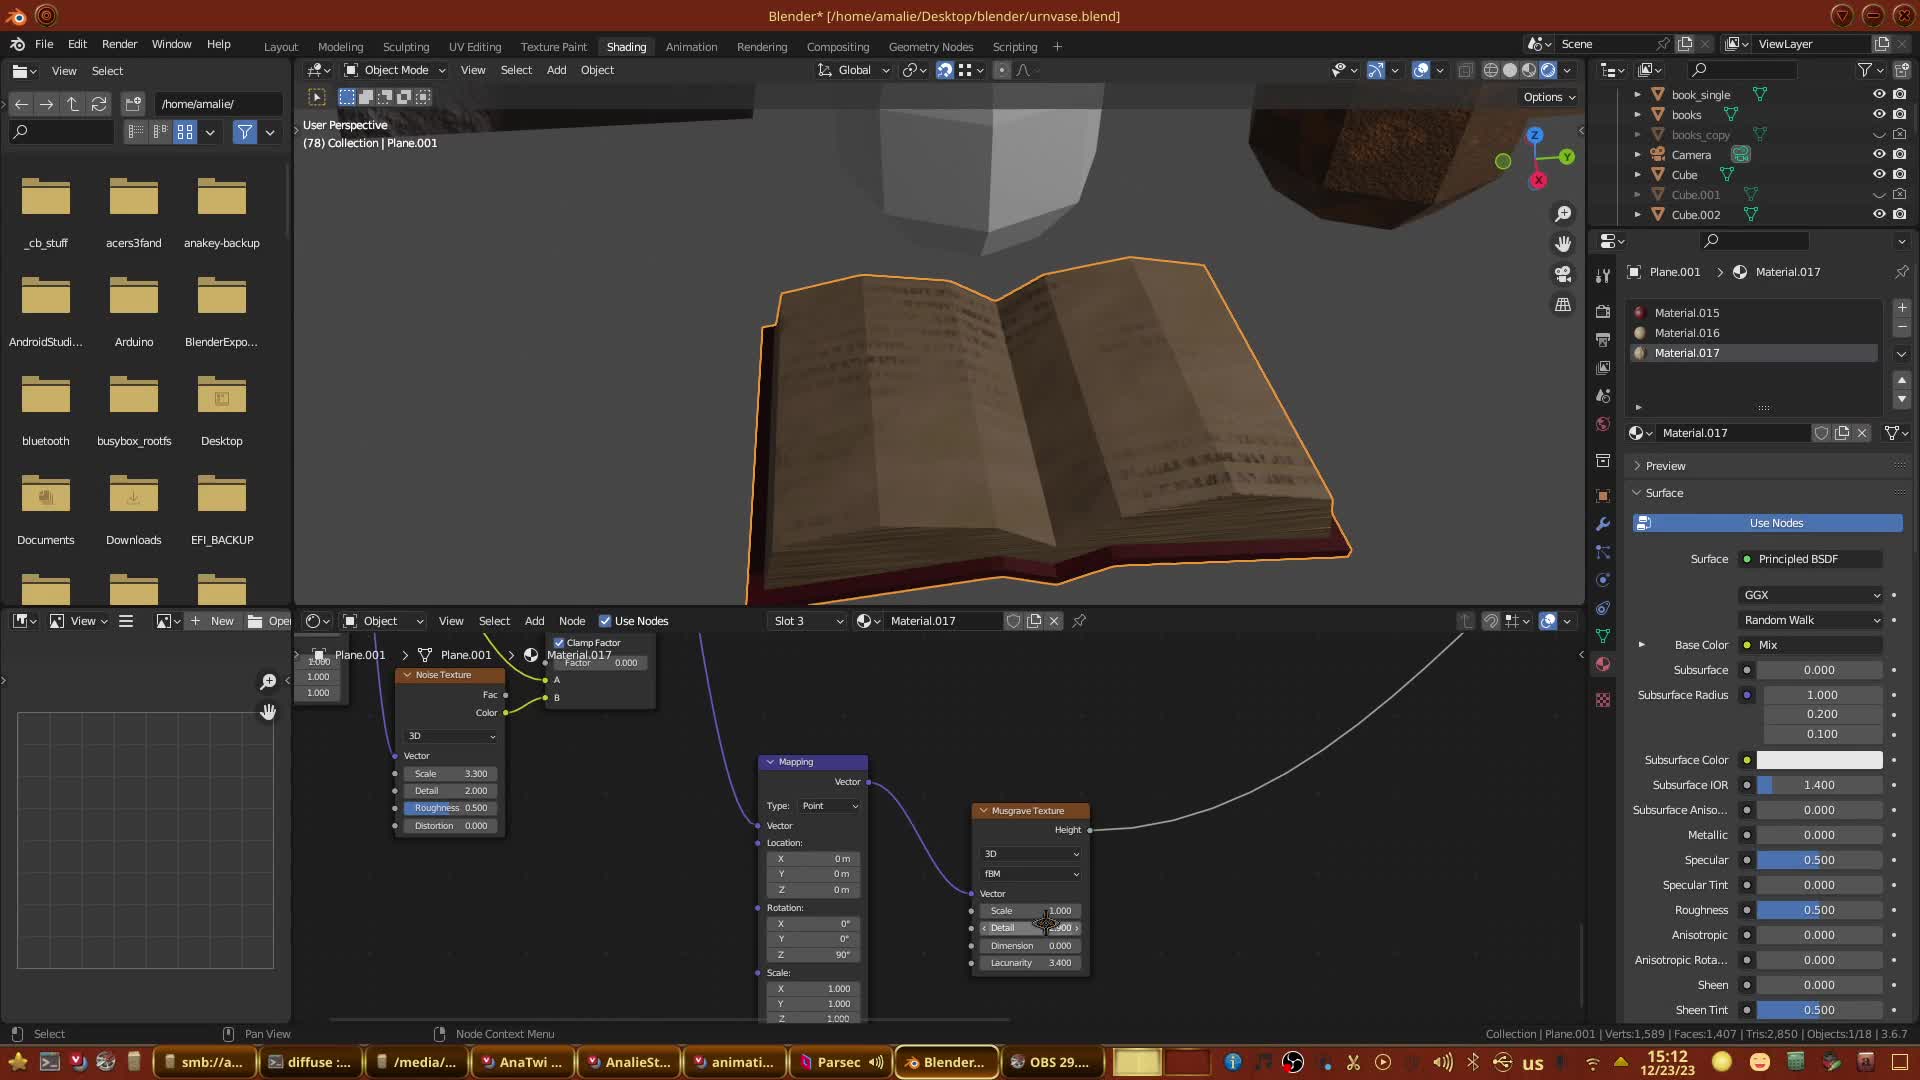Toggle Clamp Factor checkbox on Mix node

click(x=560, y=643)
